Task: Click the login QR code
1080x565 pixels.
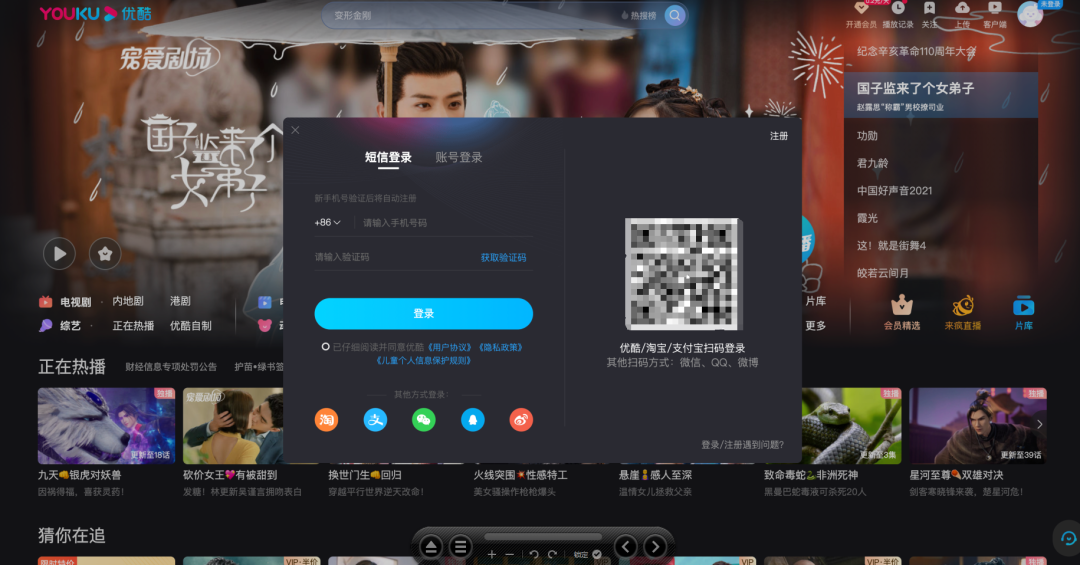Action: (682, 274)
